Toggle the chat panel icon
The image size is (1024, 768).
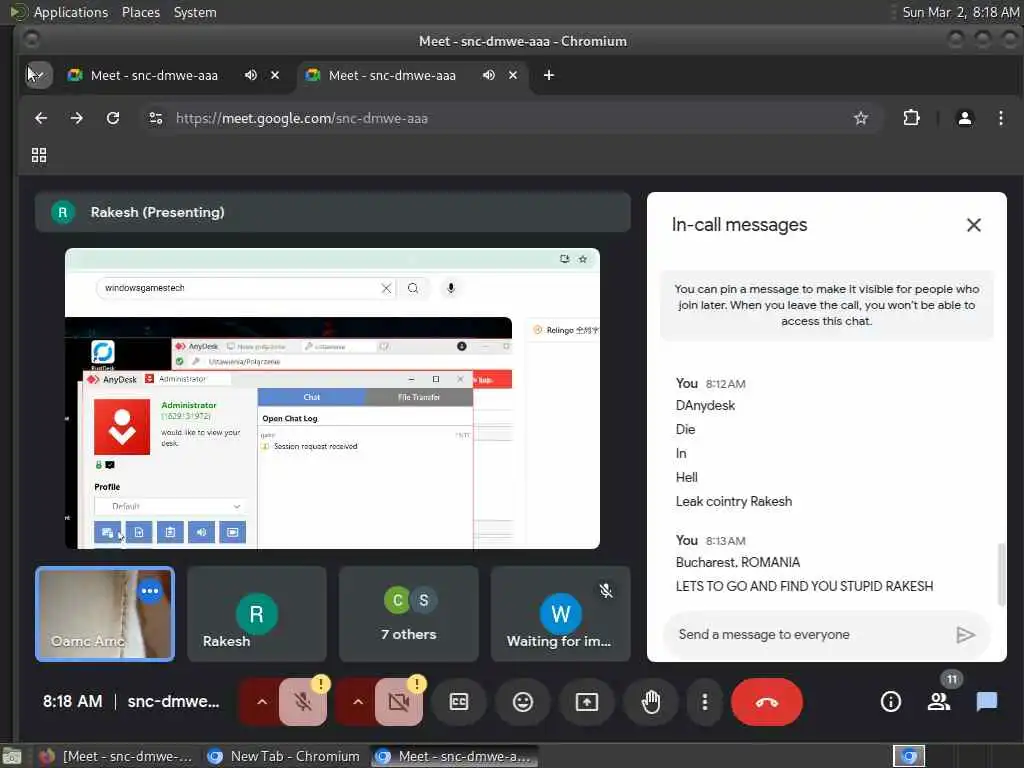(x=987, y=702)
